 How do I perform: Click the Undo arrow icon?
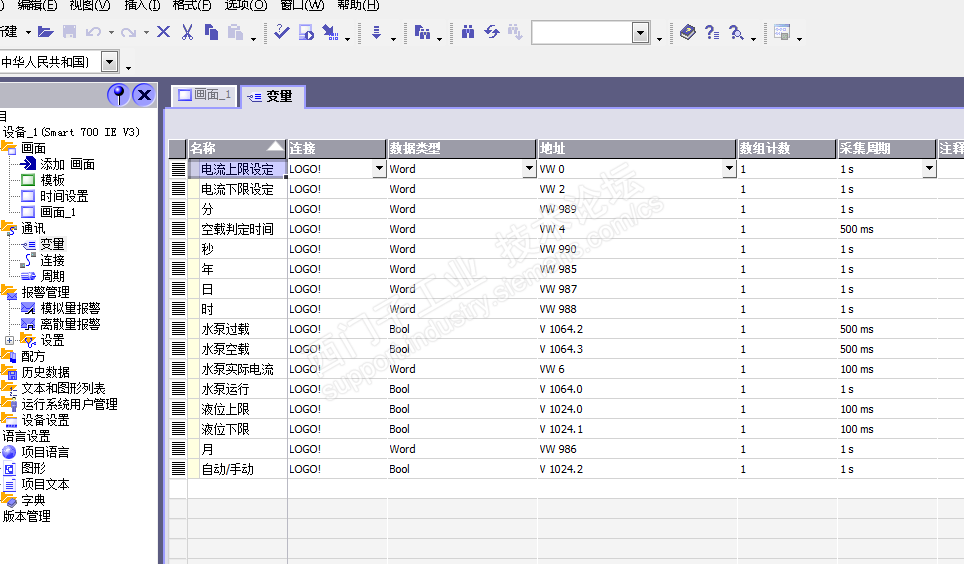93,32
